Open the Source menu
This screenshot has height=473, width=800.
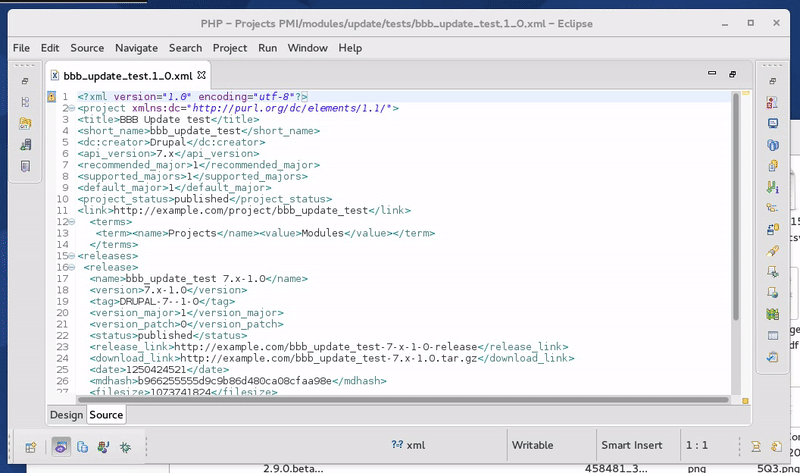pyautogui.click(x=87, y=48)
